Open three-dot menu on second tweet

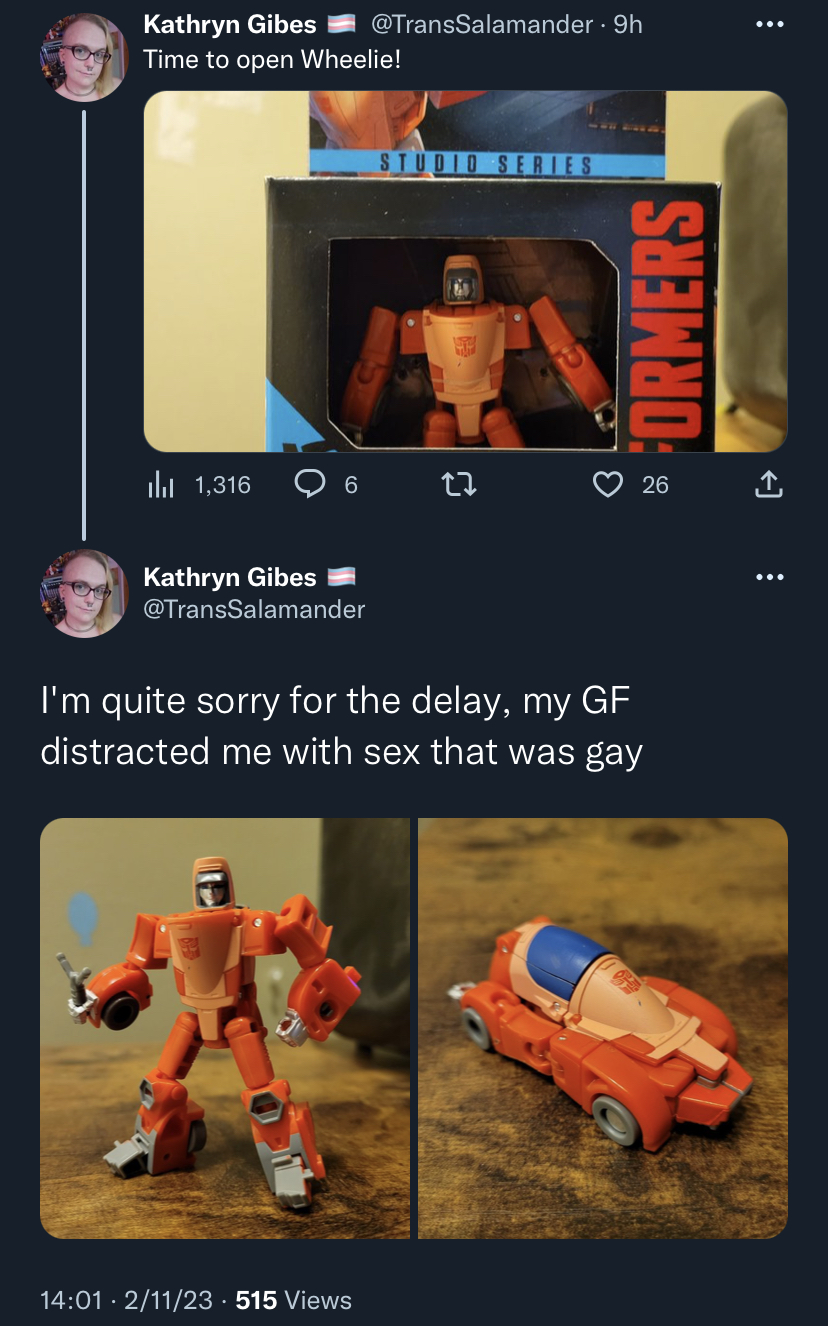click(x=766, y=577)
